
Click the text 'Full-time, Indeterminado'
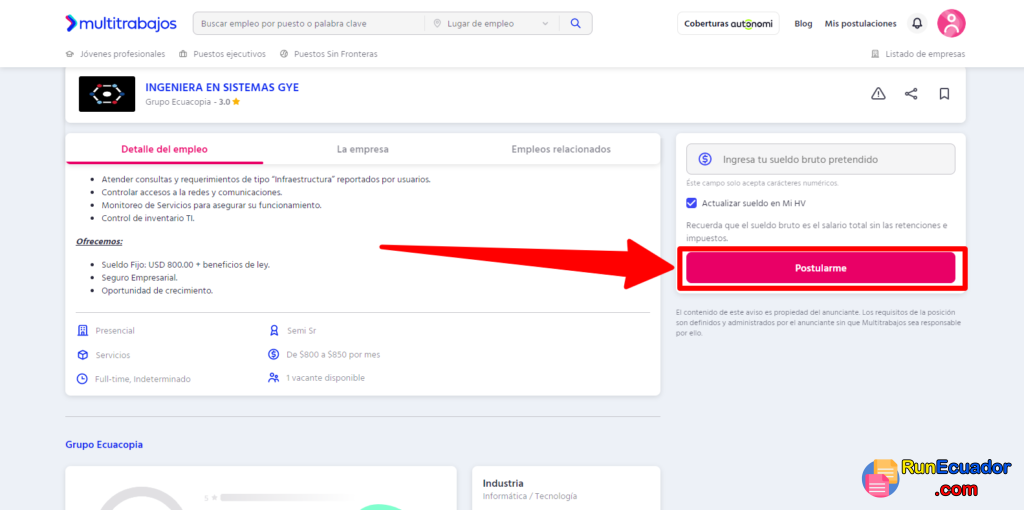tap(143, 379)
